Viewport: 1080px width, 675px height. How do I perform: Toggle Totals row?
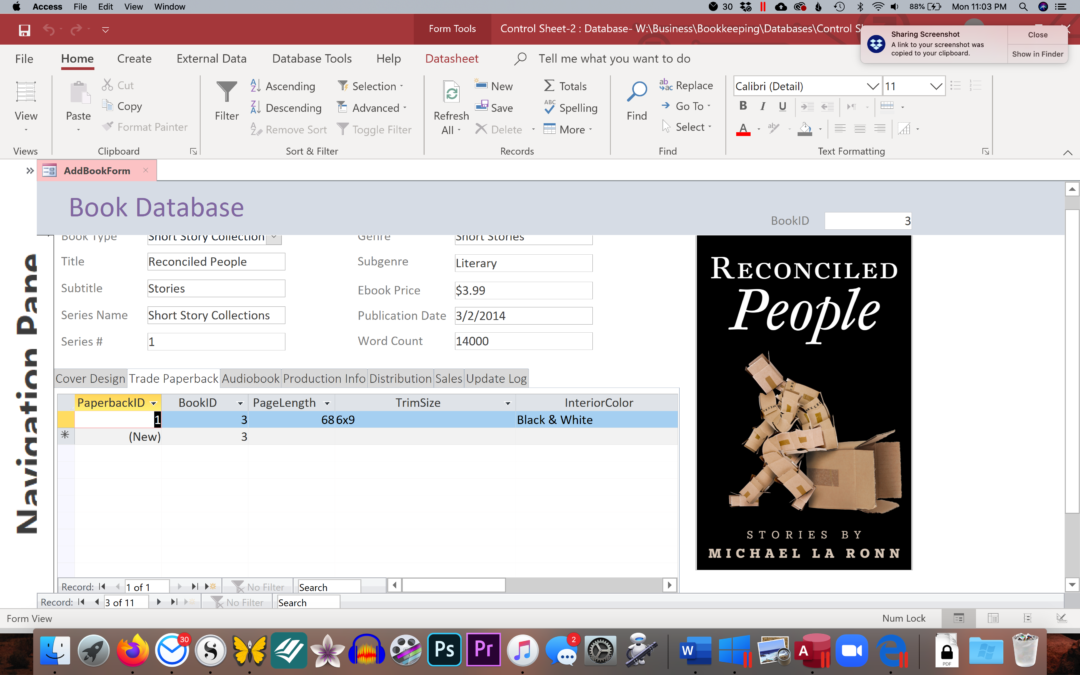(565, 86)
